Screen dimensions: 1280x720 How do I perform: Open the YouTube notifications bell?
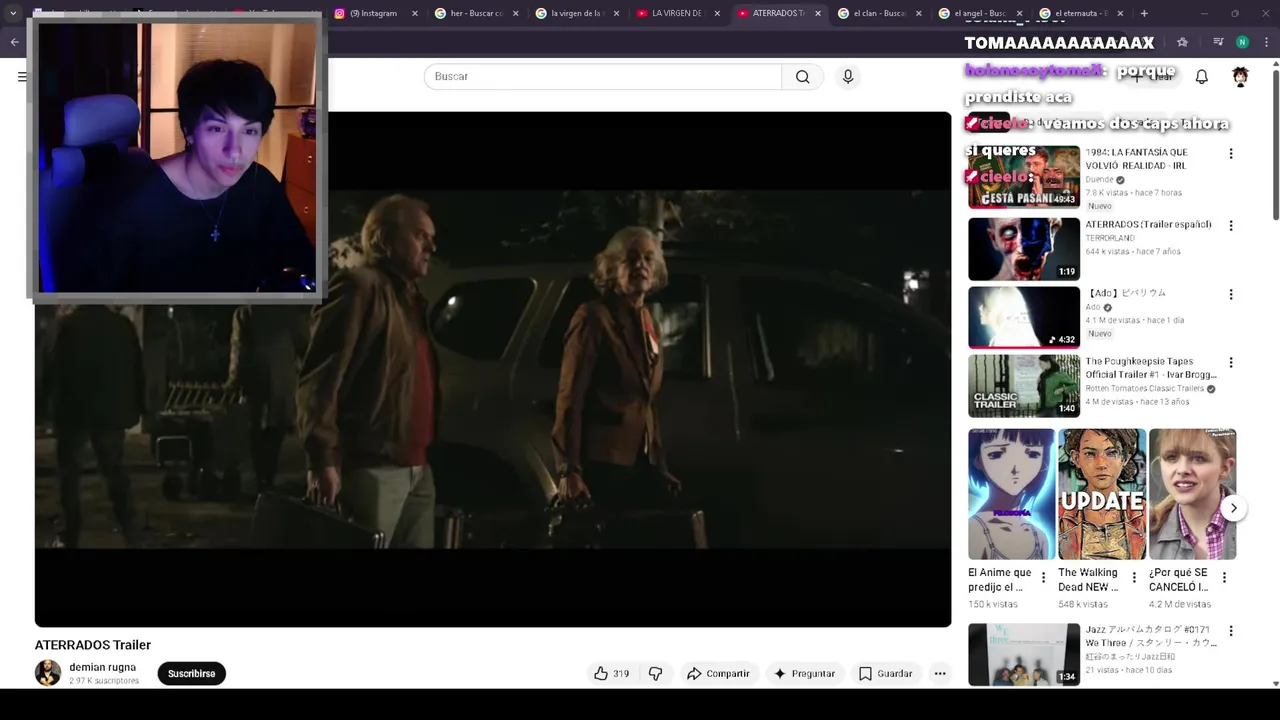[1202, 77]
